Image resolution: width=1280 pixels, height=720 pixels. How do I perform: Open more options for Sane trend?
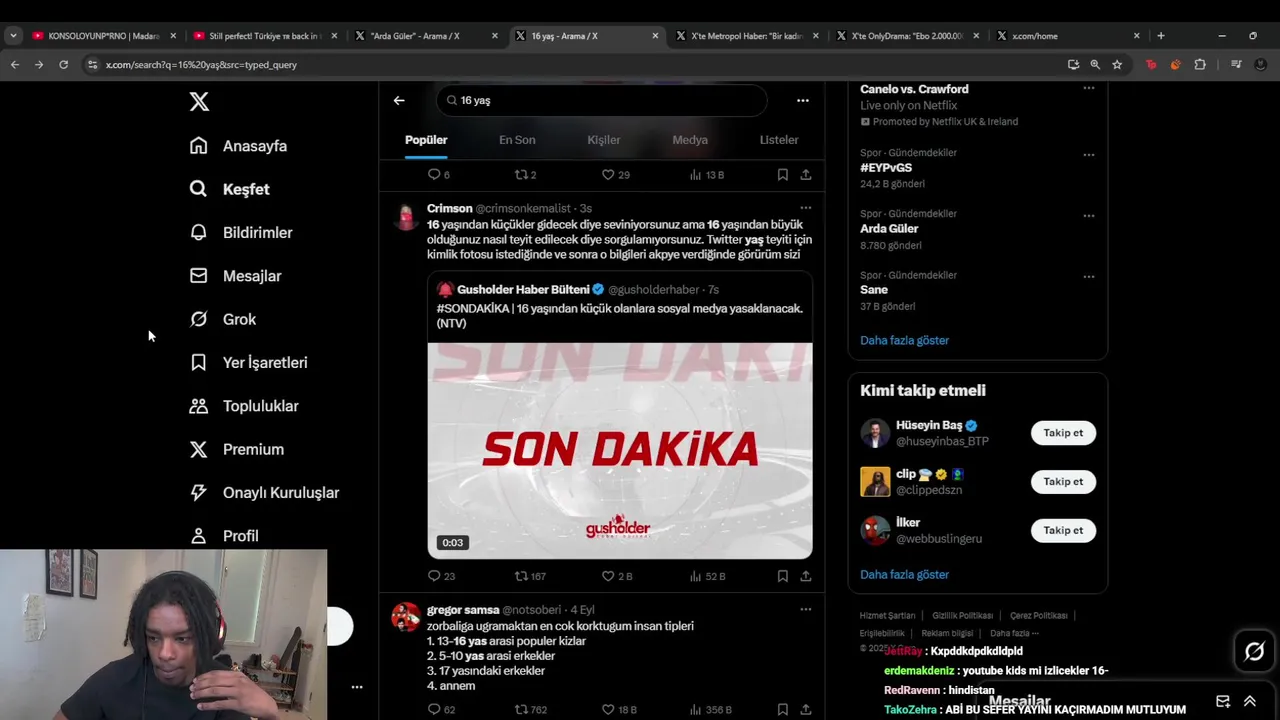pos(1088,277)
